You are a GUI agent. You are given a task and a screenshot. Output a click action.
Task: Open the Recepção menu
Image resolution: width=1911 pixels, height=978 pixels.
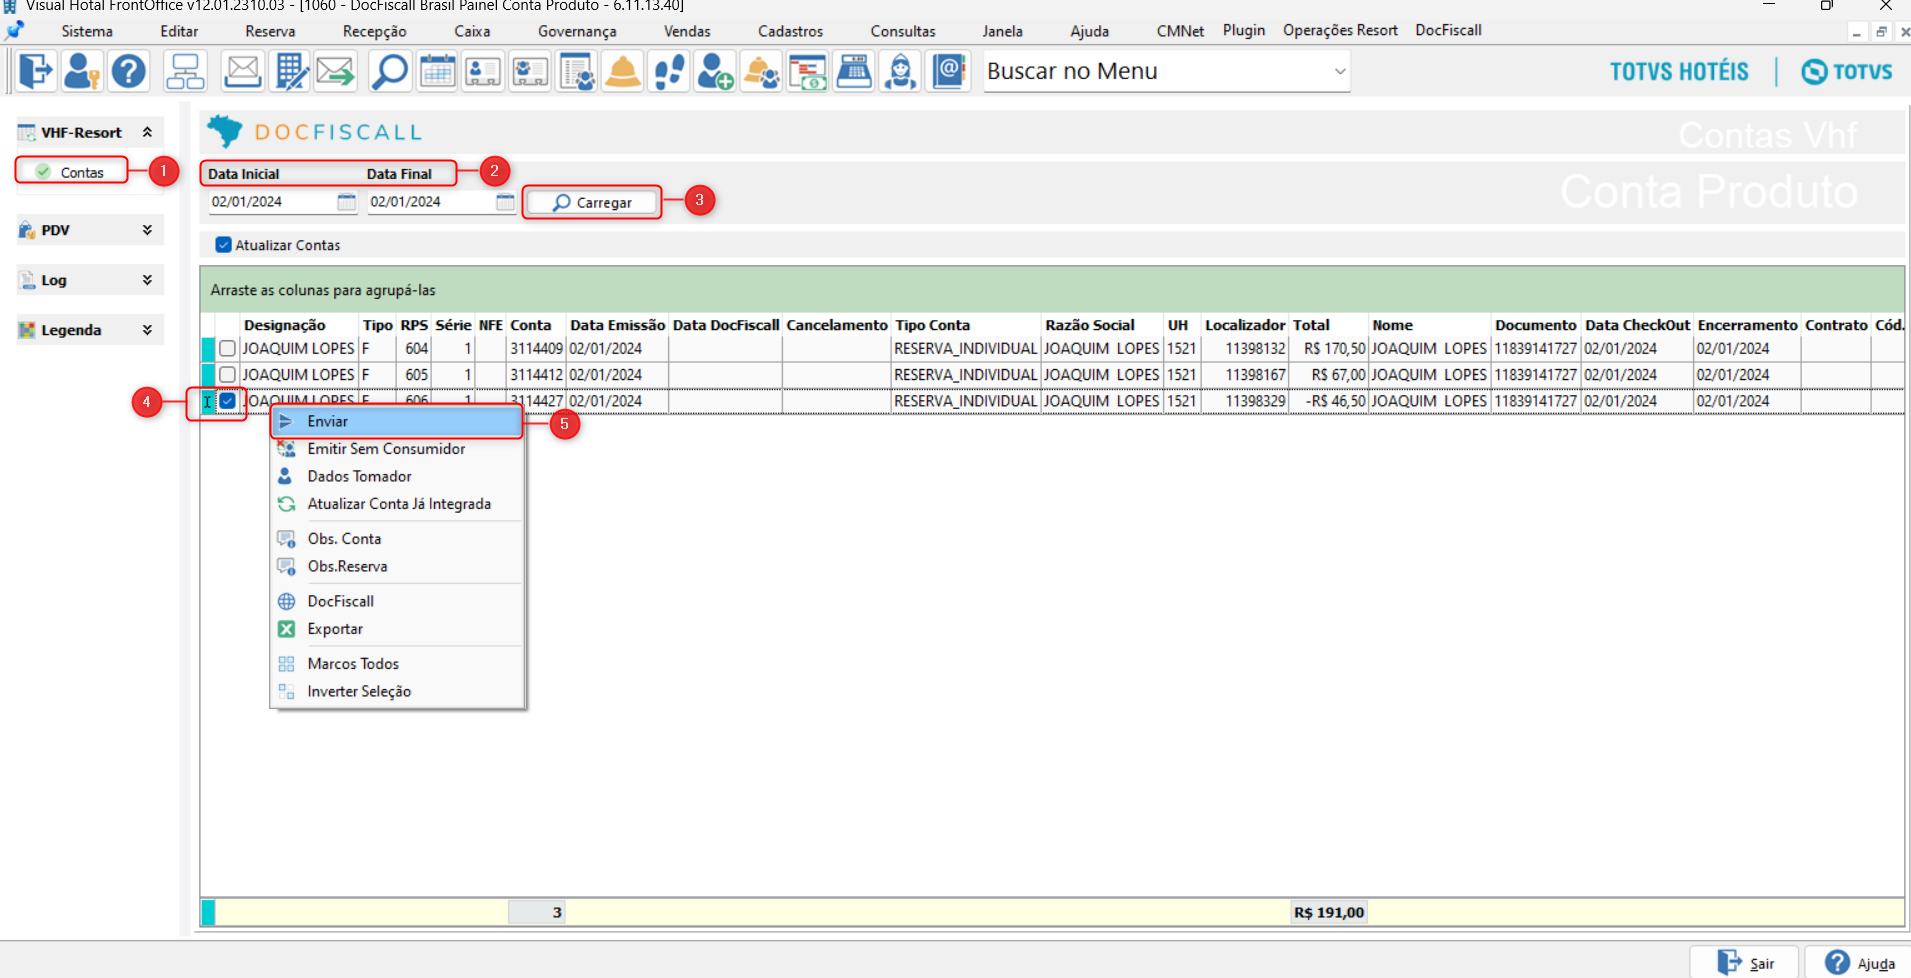point(375,31)
